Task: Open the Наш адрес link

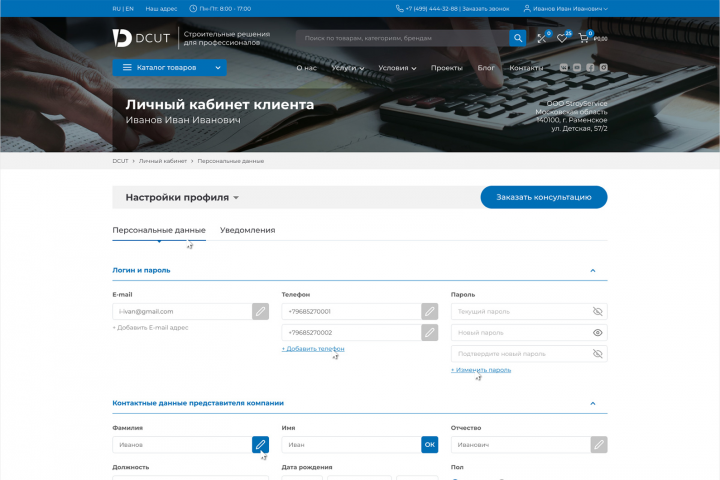Action: click(x=161, y=9)
